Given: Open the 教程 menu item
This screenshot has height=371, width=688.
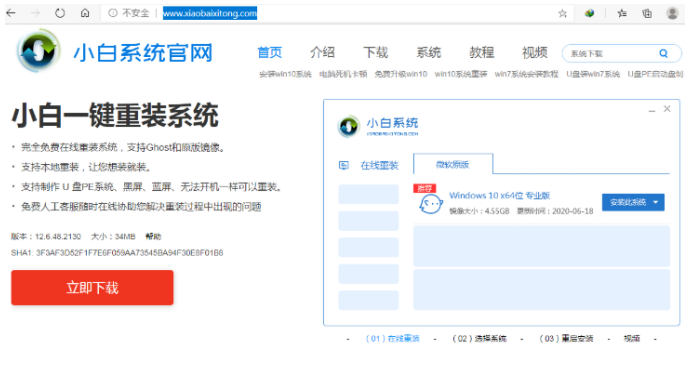Looking at the screenshot, I should [482, 53].
